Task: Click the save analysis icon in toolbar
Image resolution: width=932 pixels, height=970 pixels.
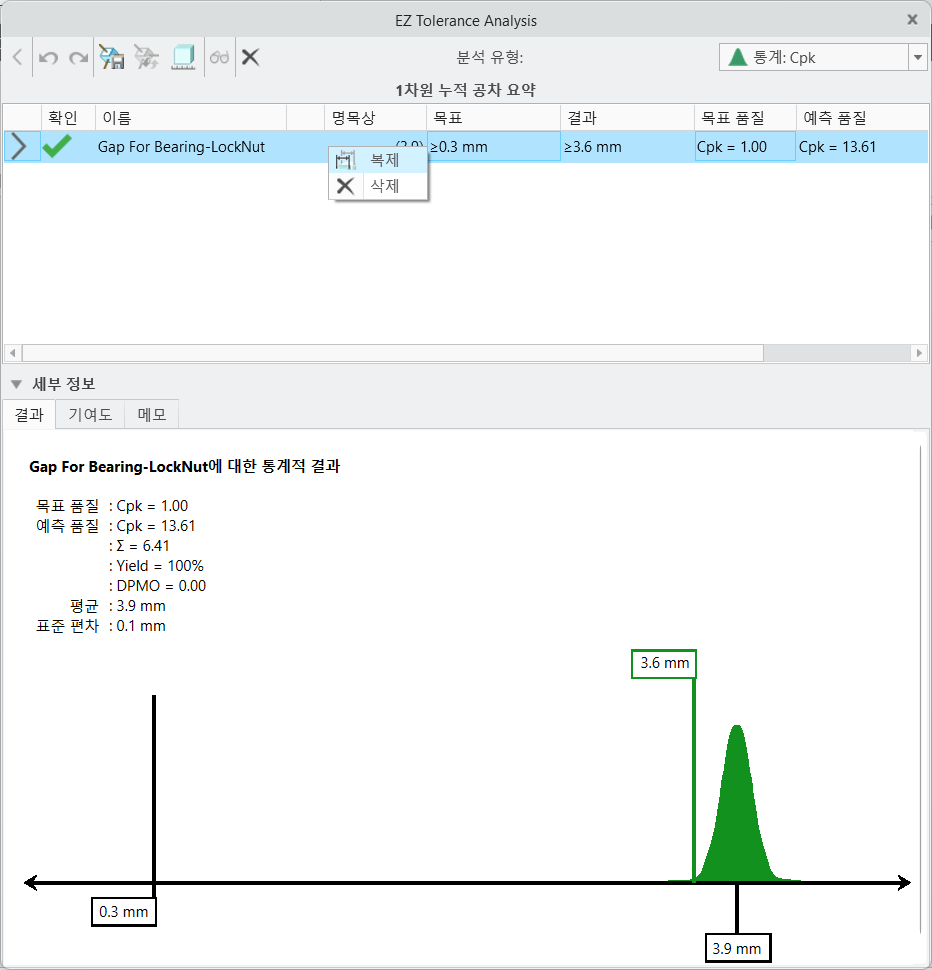Action: [112, 58]
